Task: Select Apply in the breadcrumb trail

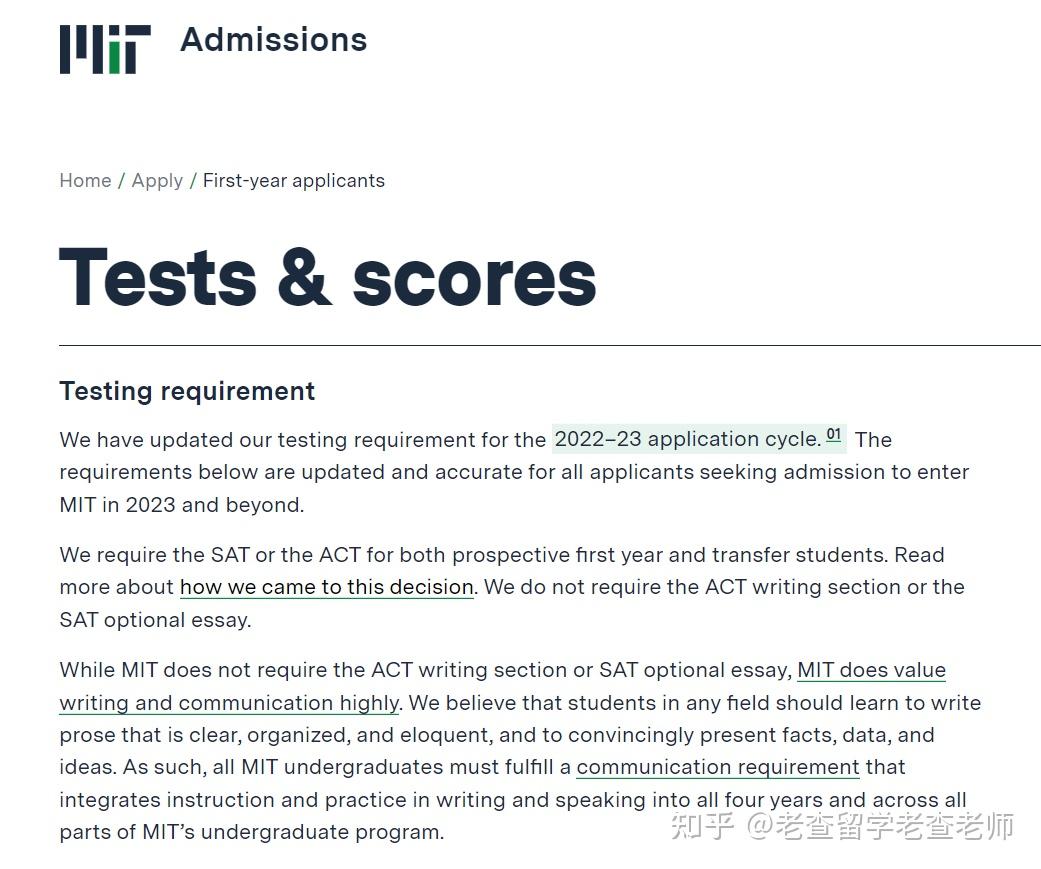Action: click(x=157, y=180)
